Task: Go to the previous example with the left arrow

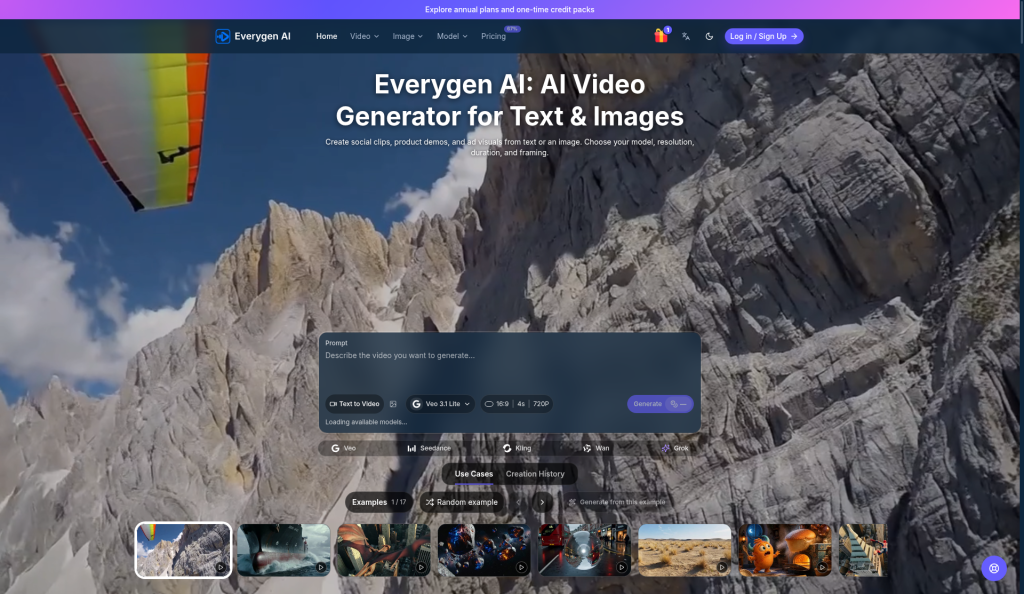Action: (519, 502)
